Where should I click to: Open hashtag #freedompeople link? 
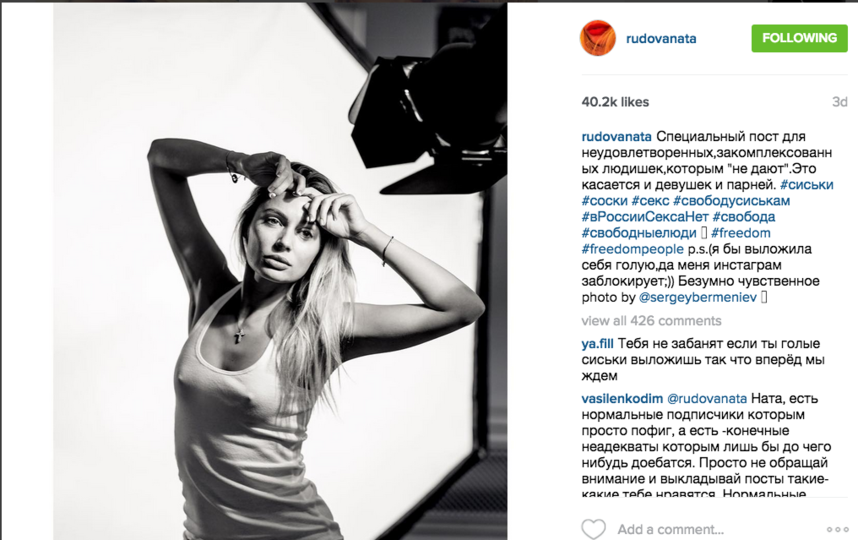tap(632, 249)
